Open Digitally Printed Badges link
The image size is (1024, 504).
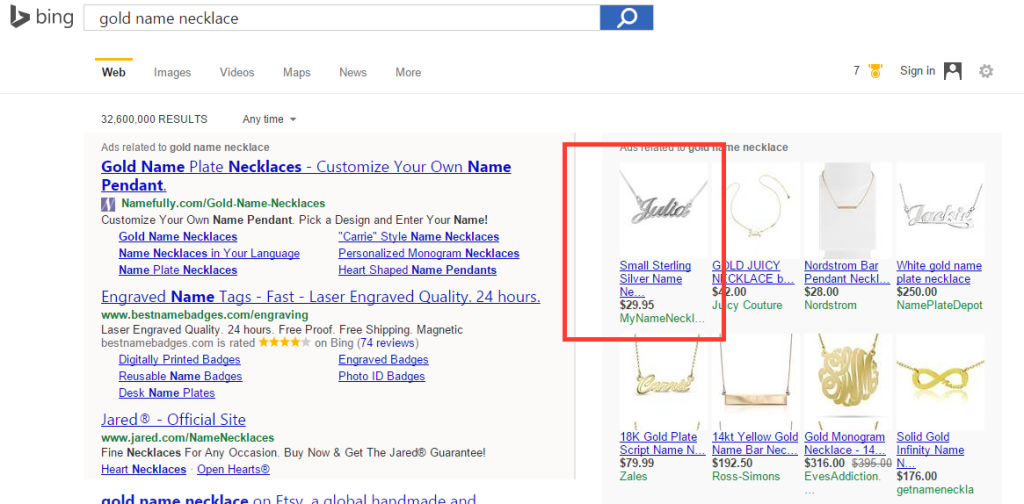click(180, 360)
